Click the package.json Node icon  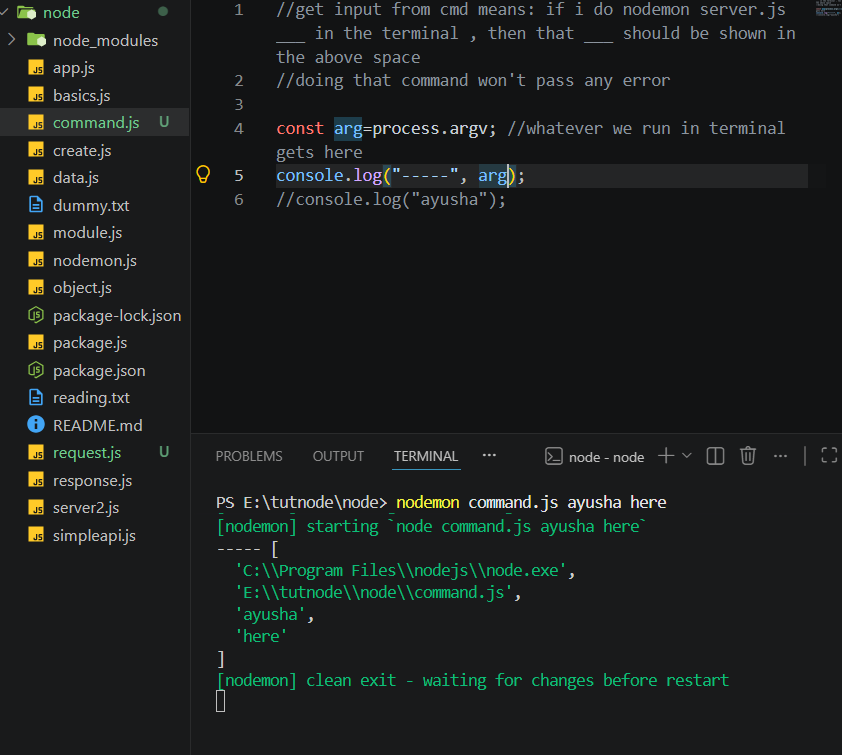(x=36, y=370)
